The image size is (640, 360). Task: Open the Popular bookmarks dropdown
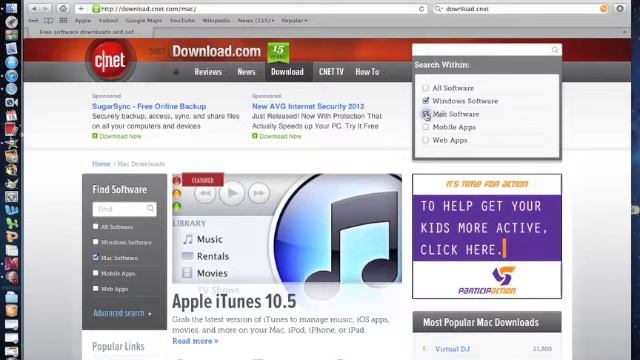click(x=294, y=20)
